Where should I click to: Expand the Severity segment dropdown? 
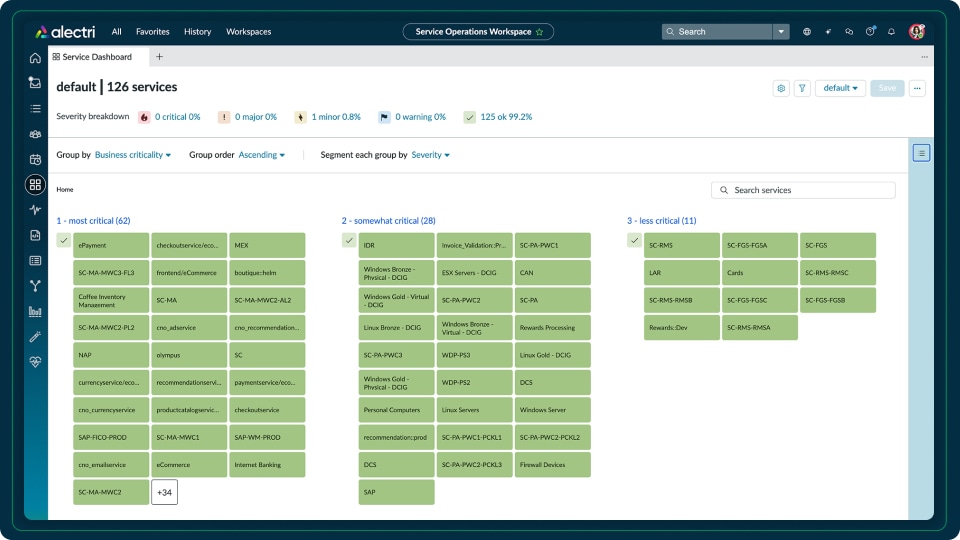tap(430, 155)
